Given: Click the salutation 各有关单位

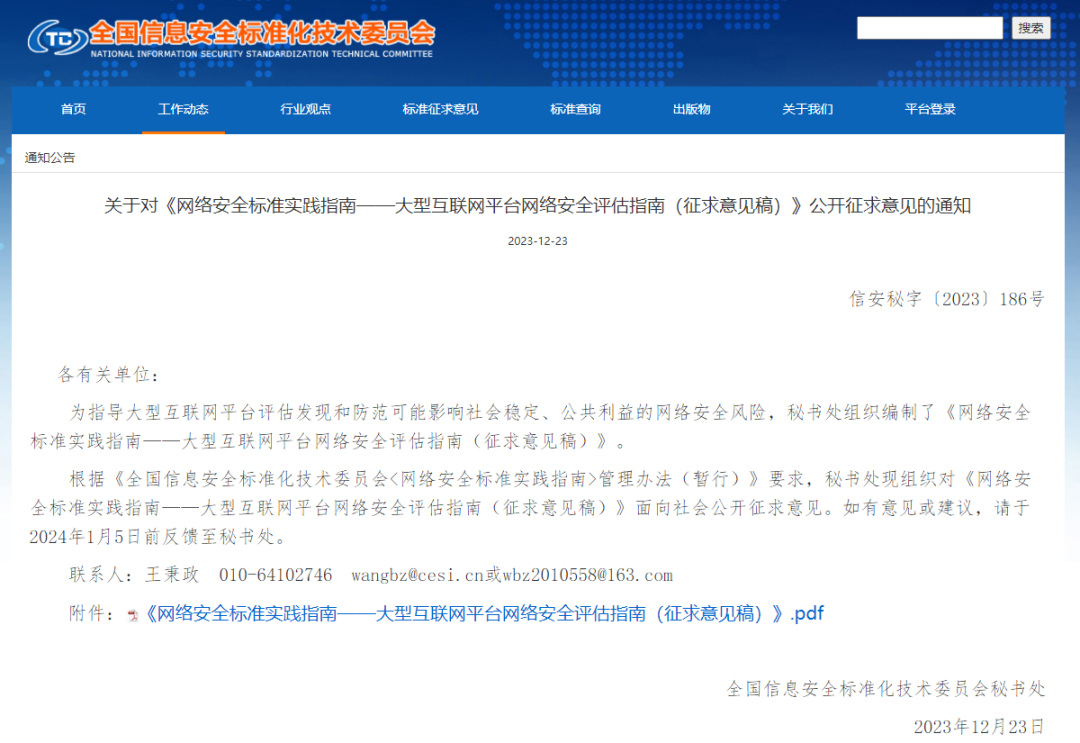Looking at the screenshot, I should coord(107,375).
